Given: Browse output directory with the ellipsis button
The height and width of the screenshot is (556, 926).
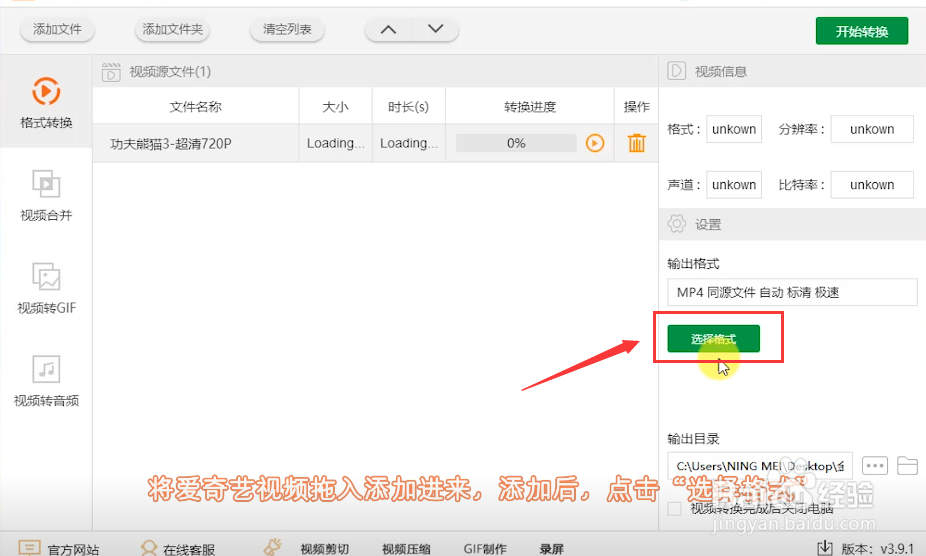Looking at the screenshot, I should click(x=875, y=466).
